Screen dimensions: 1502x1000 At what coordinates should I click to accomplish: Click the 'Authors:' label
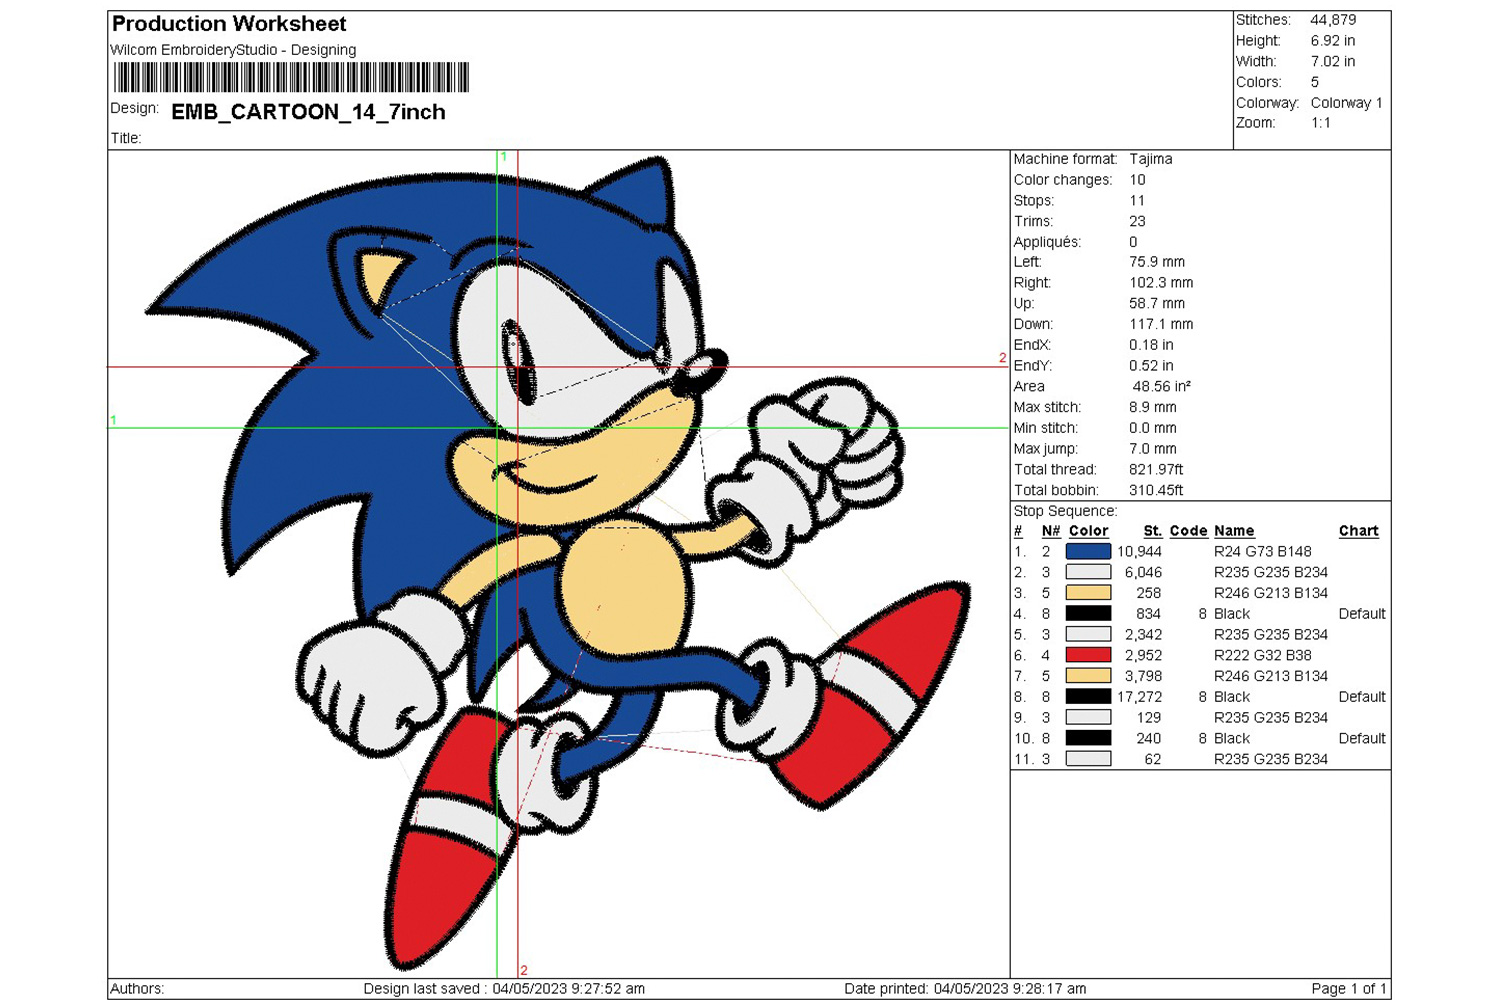pos(137,989)
